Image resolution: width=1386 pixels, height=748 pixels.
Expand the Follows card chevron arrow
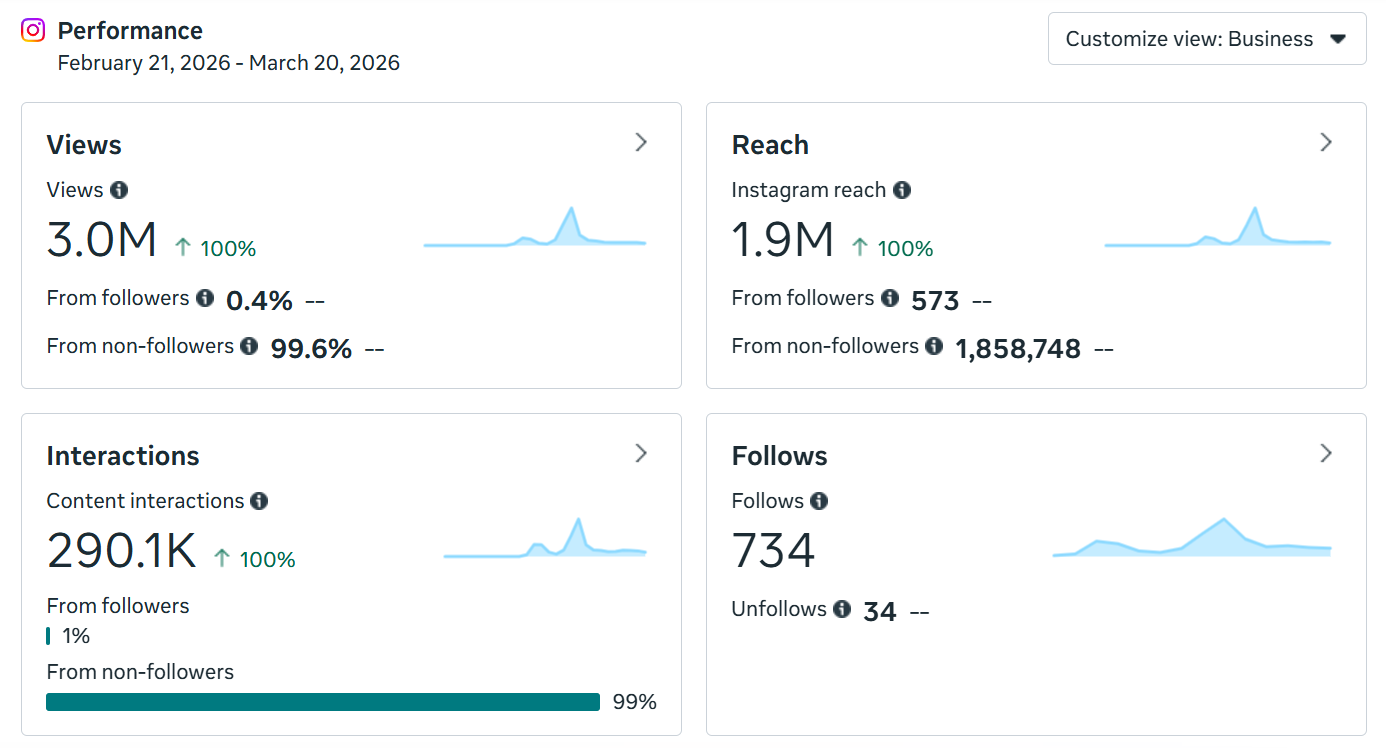tap(1326, 454)
